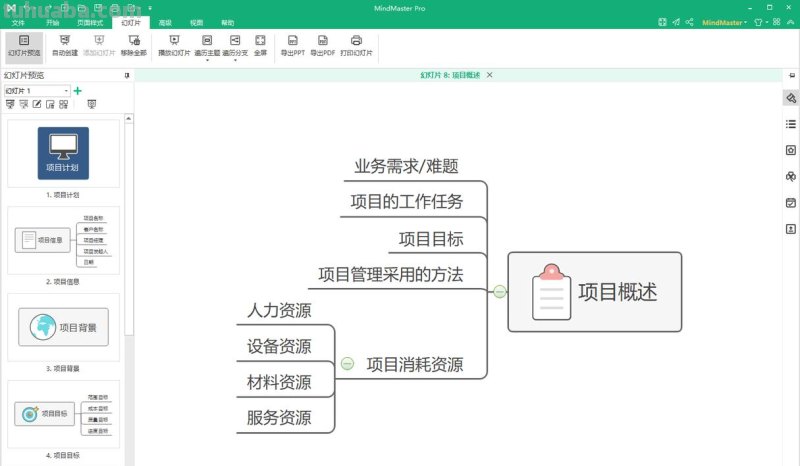Open quick access toolbar customize arrow

150,8
